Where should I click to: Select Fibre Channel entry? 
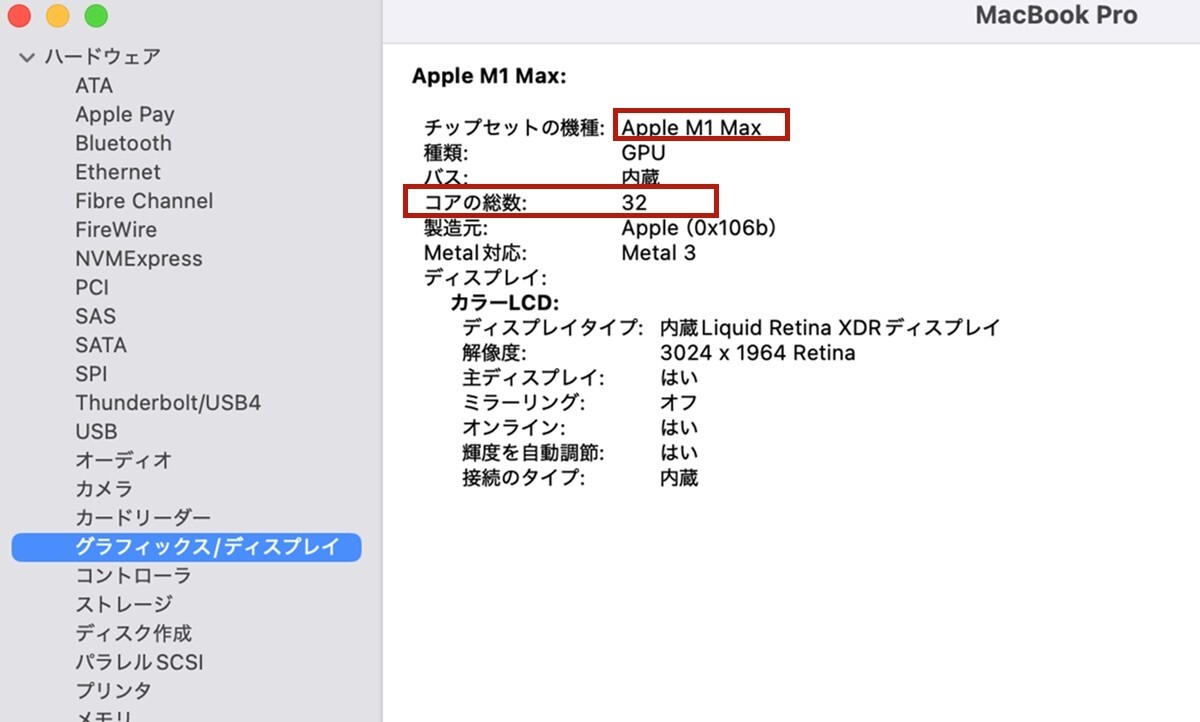(x=144, y=201)
